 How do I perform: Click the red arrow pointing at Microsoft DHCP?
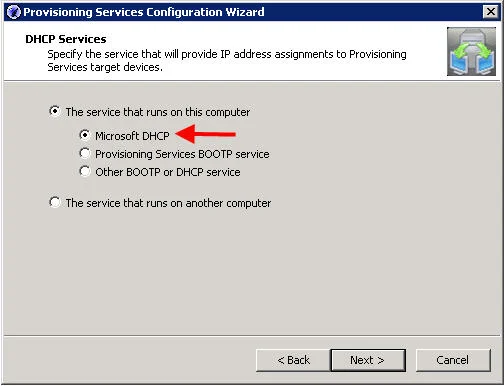pos(205,134)
